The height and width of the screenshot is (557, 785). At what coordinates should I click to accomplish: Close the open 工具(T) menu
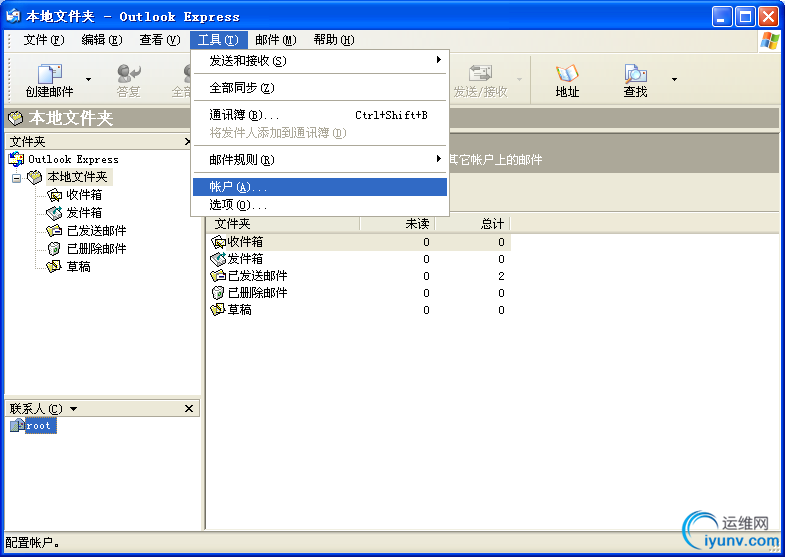(x=218, y=40)
